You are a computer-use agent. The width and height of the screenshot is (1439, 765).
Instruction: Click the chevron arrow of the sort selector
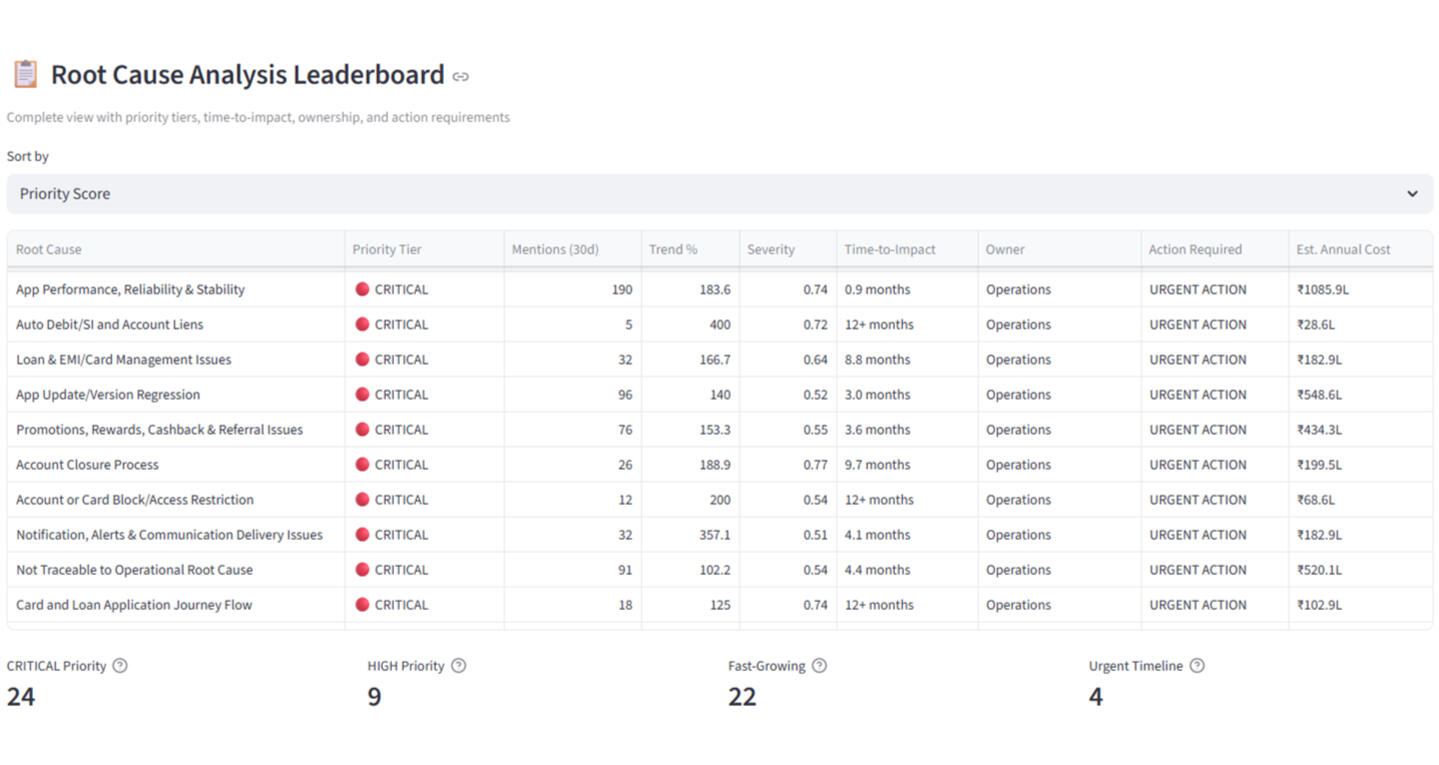[1412, 194]
